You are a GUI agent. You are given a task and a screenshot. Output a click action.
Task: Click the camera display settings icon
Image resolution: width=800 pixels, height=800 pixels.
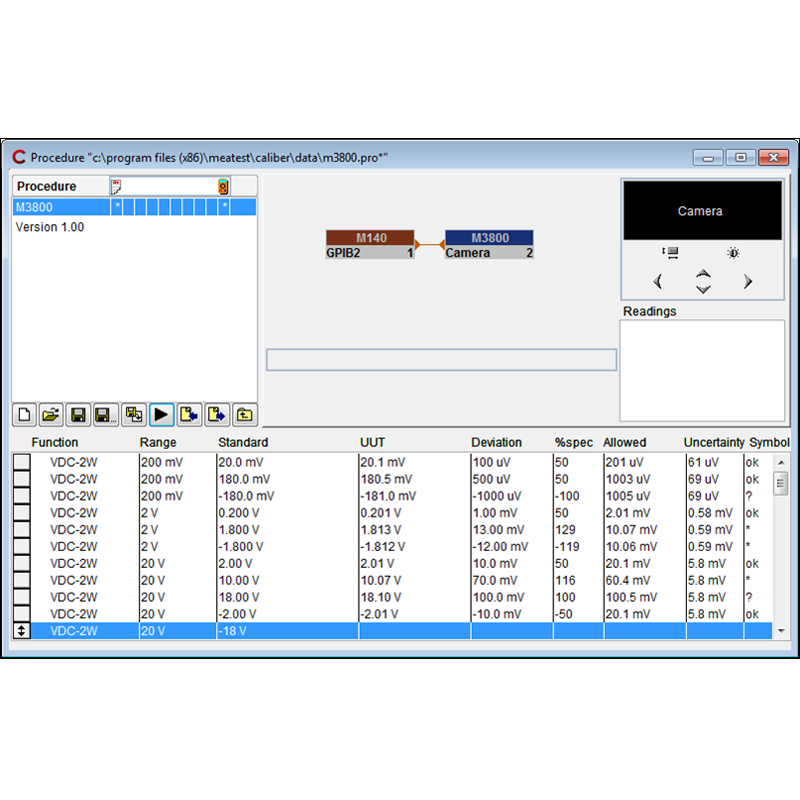click(670, 253)
